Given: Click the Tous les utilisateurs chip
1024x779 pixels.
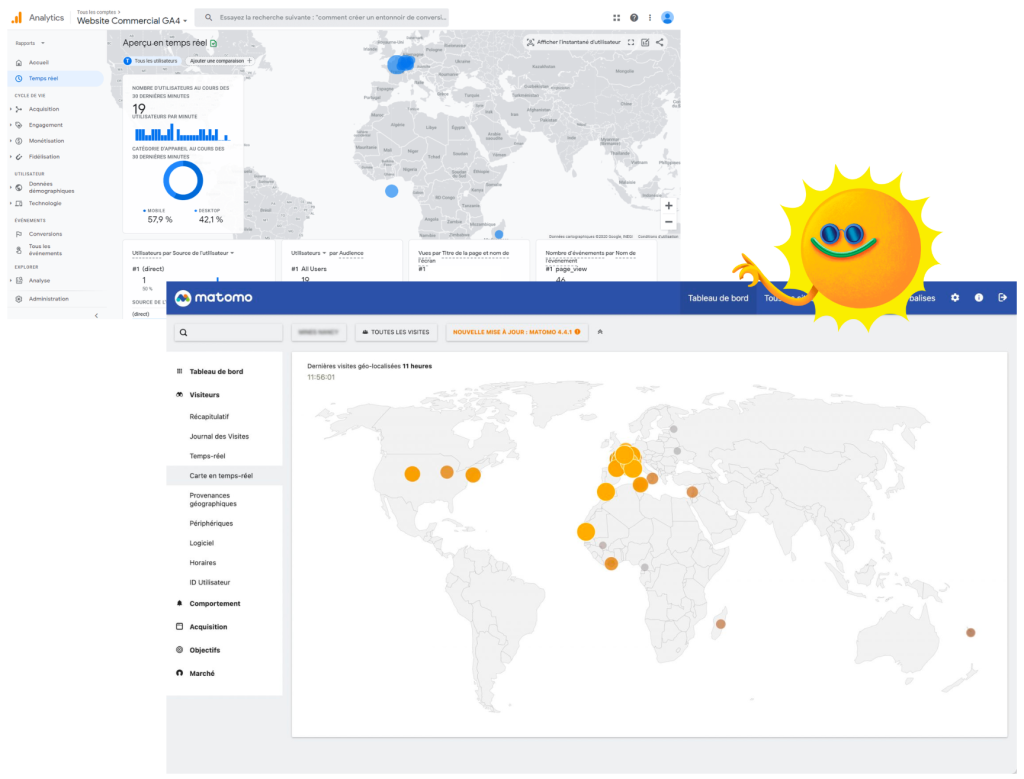Looking at the screenshot, I should pos(151,61).
